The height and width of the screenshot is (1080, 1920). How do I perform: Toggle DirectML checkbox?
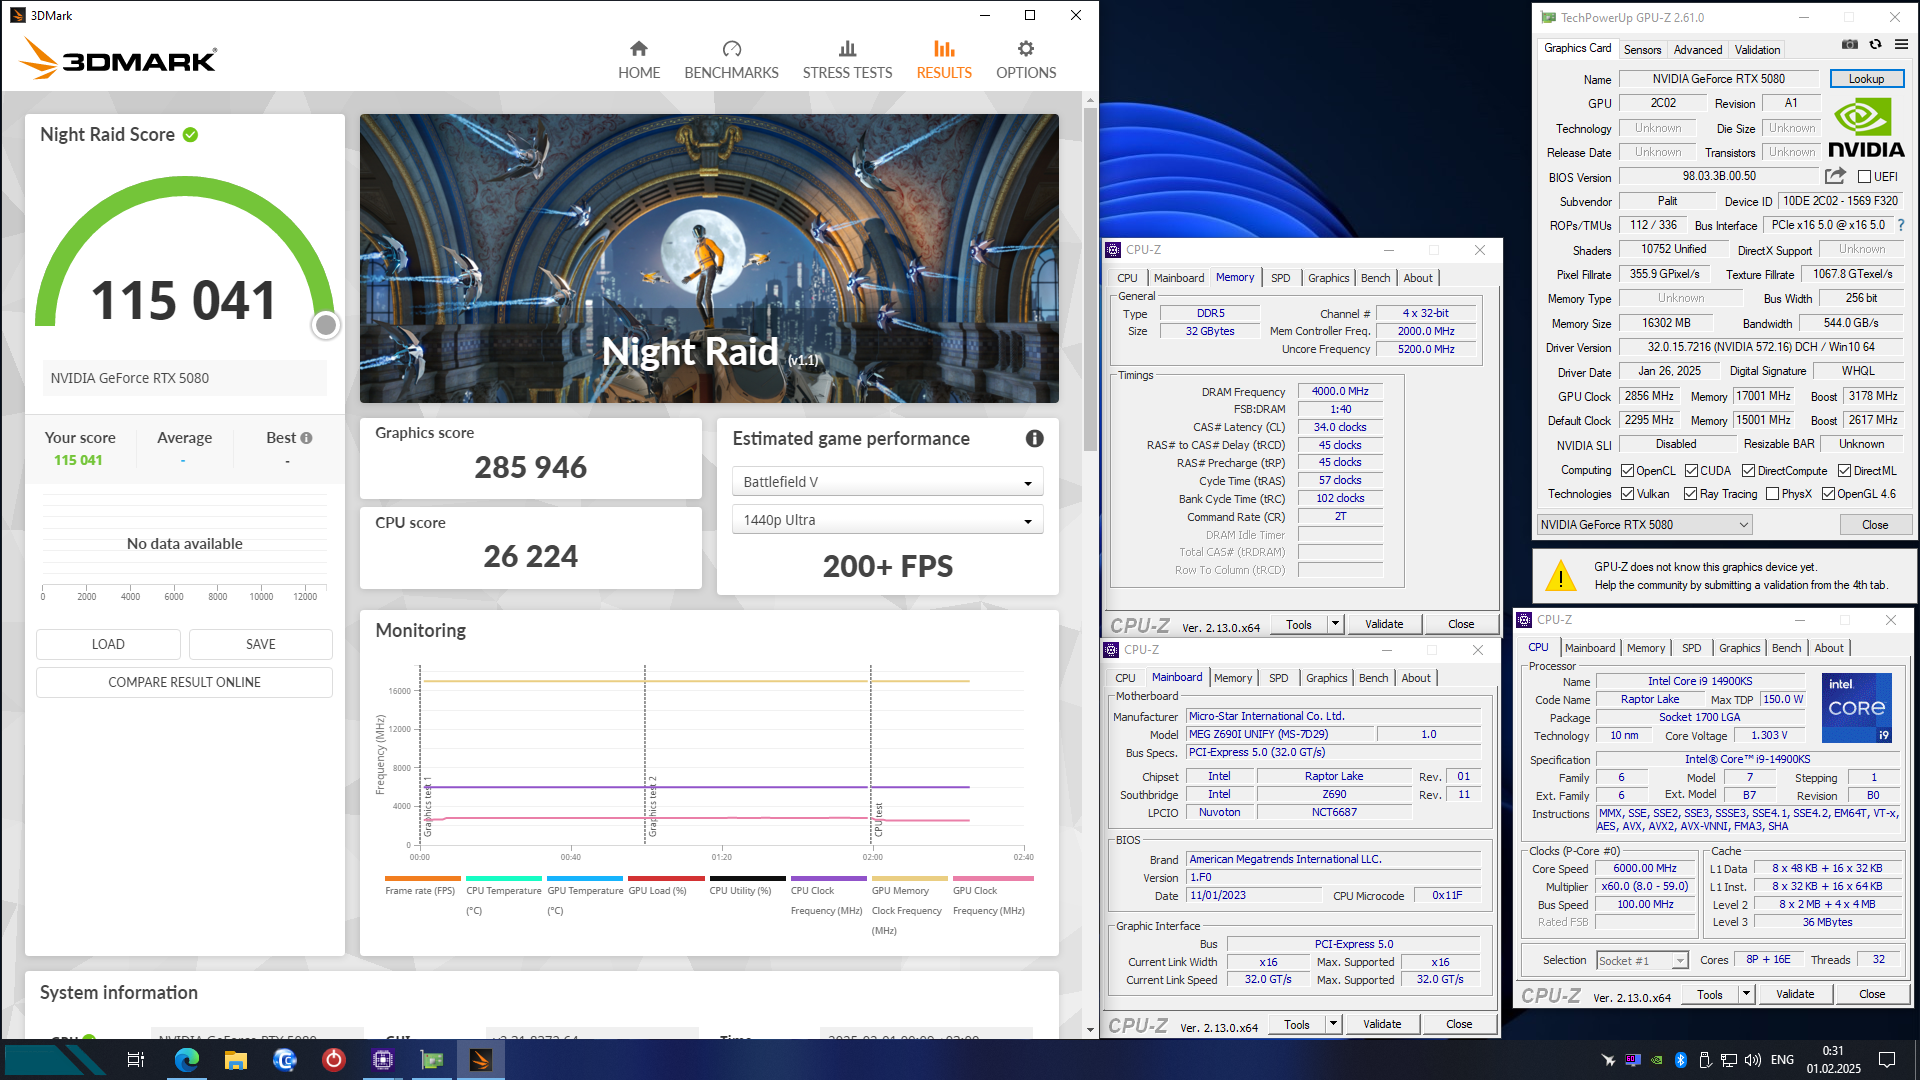(x=1844, y=471)
